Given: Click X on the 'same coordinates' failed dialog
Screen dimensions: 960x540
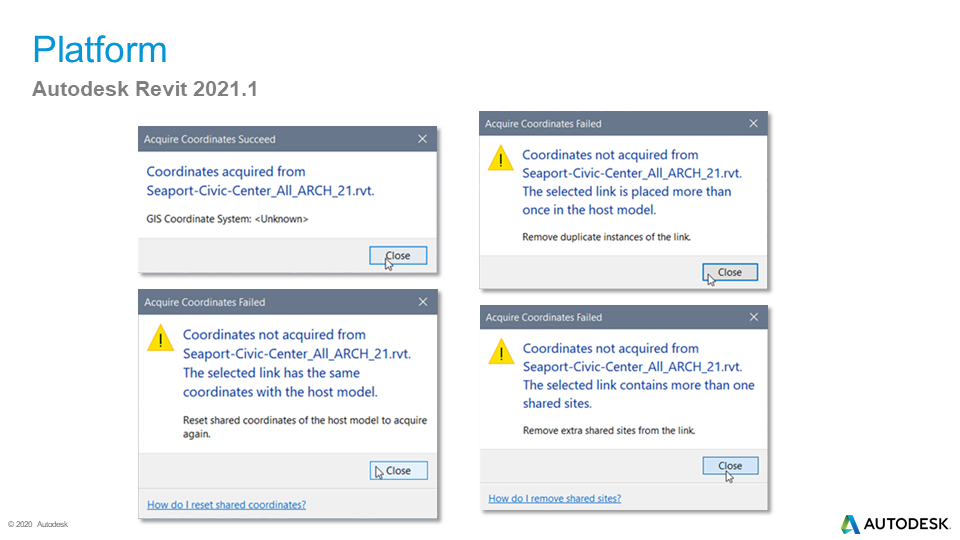Looking at the screenshot, I should point(423,302).
